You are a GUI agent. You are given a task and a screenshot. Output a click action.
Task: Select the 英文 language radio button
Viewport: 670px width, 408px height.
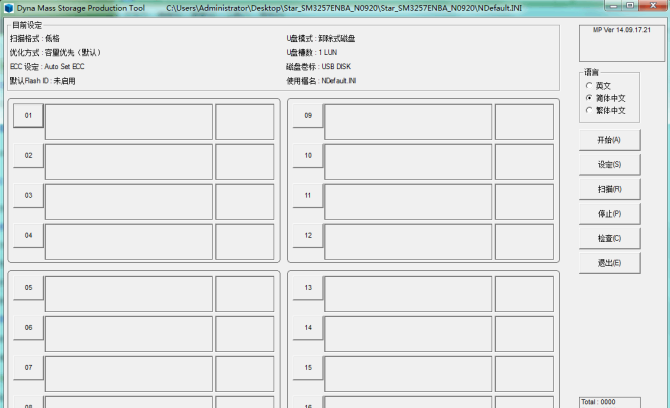click(589, 86)
